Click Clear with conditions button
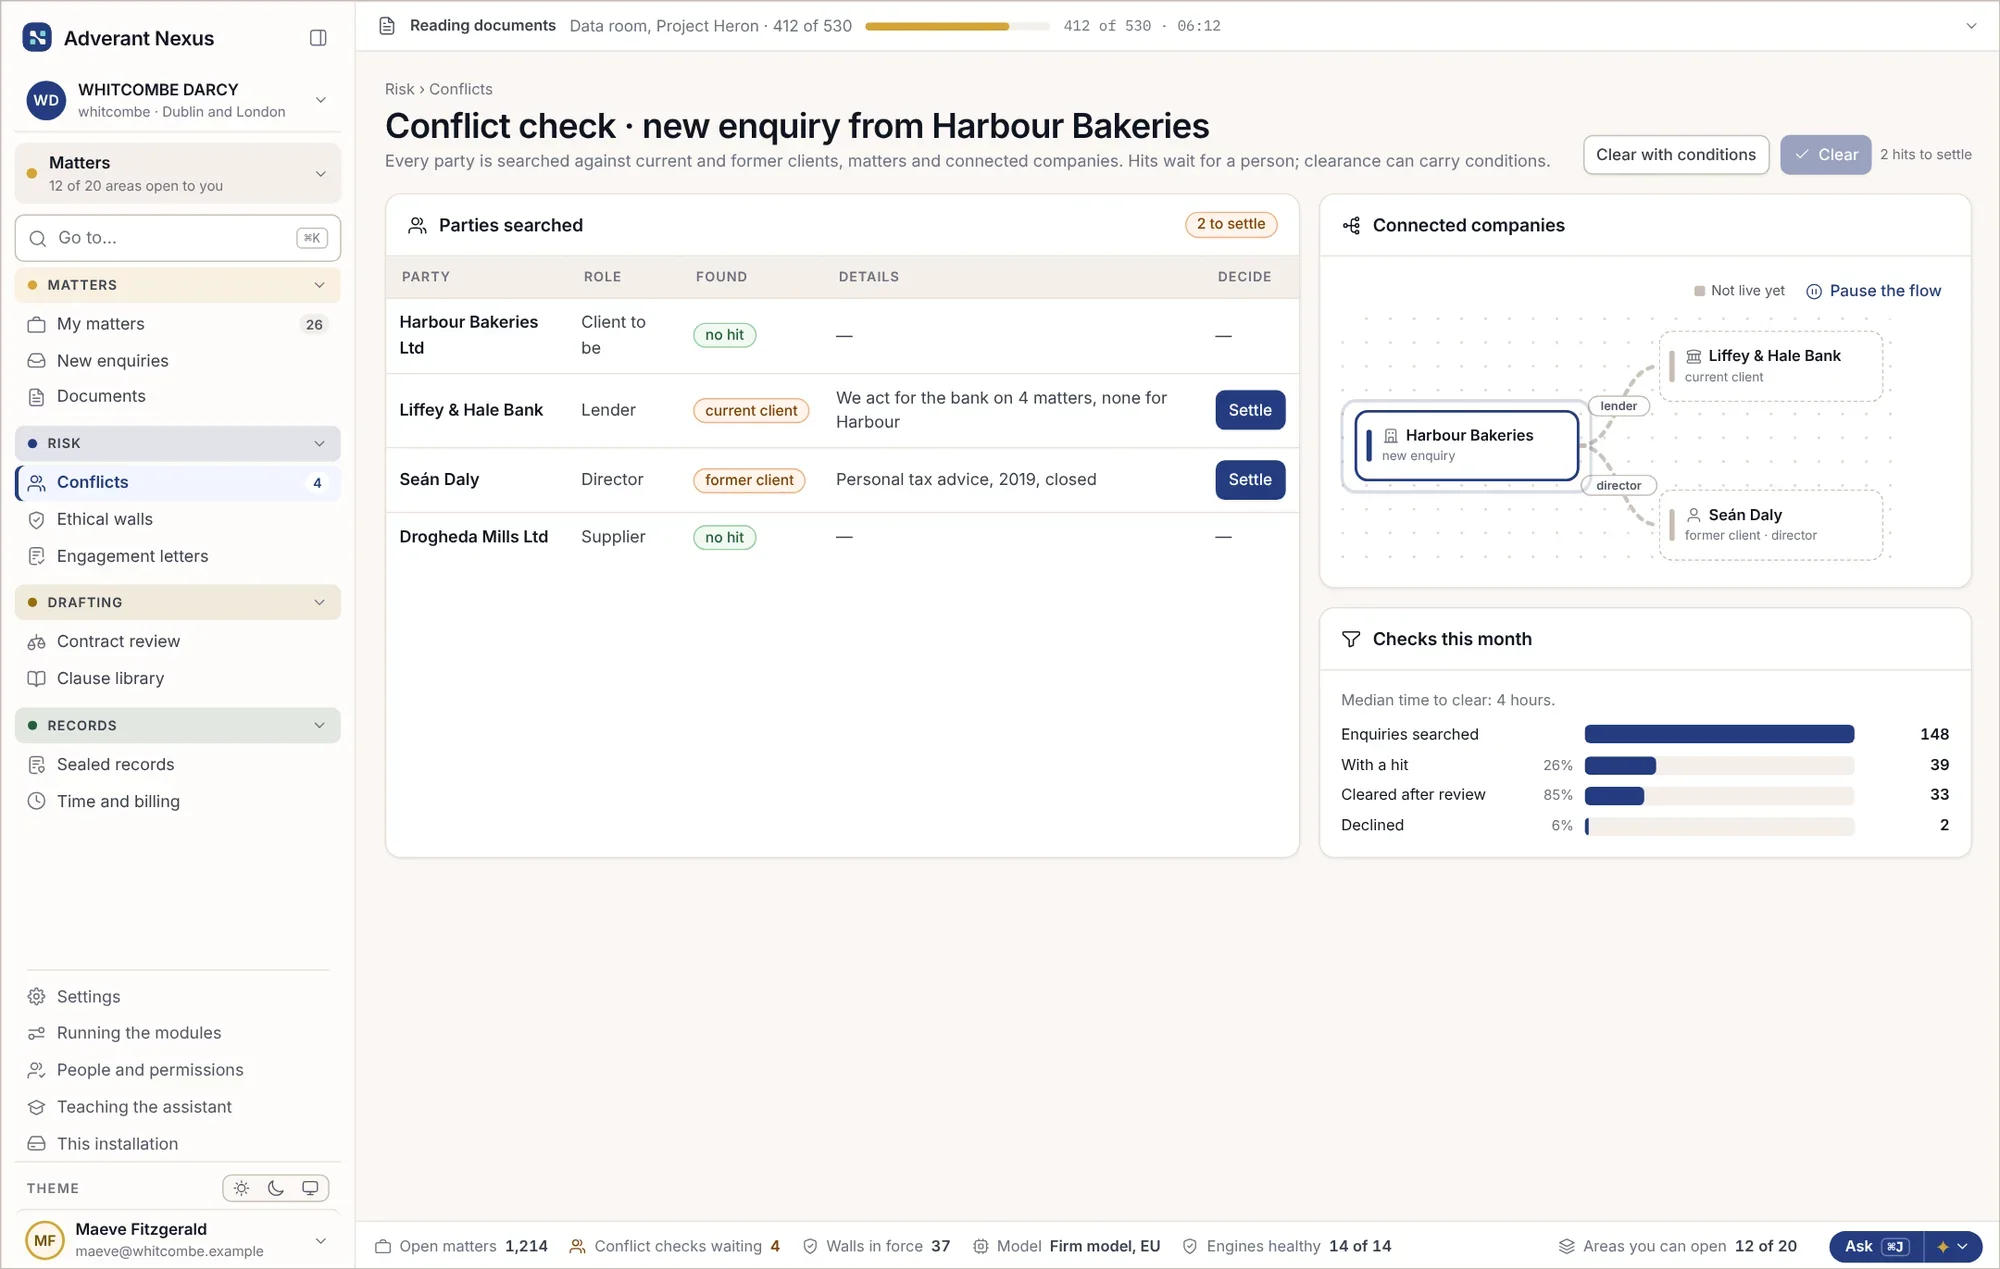Viewport: 2000px width, 1269px height. tap(1676, 155)
